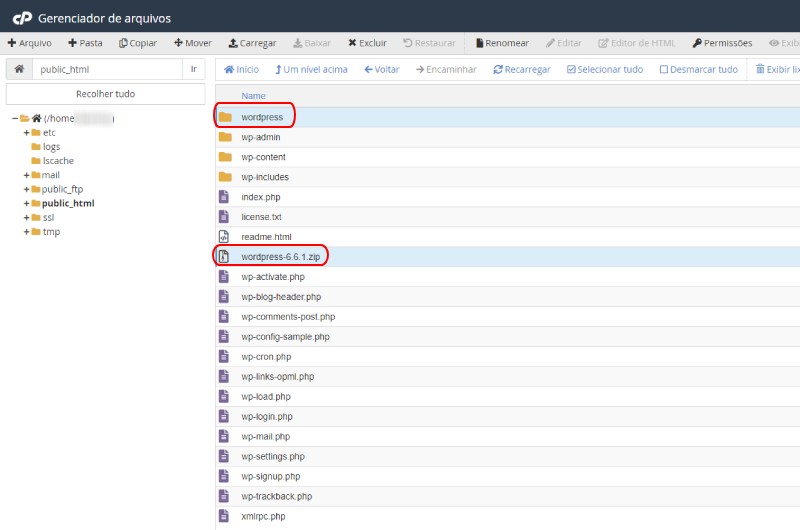Go to Início in navigation bar
The height and width of the screenshot is (530, 800).
pos(241,69)
